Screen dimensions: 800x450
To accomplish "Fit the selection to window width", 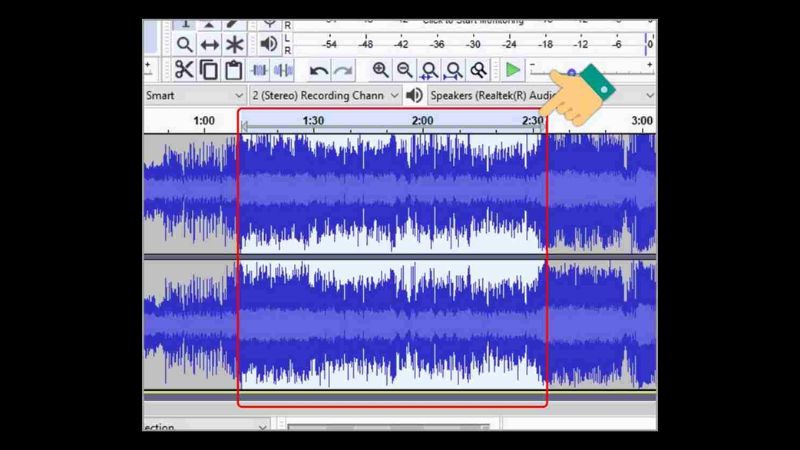I will (429, 70).
